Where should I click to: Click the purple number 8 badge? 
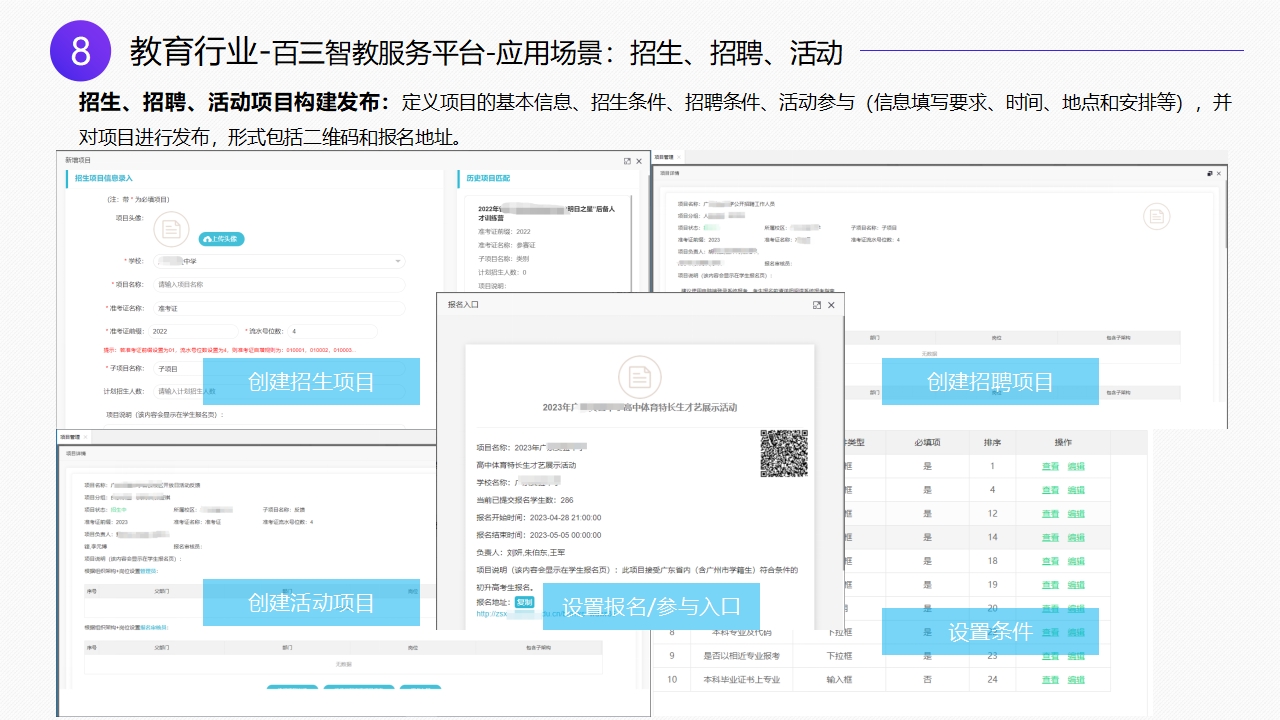coord(81,50)
